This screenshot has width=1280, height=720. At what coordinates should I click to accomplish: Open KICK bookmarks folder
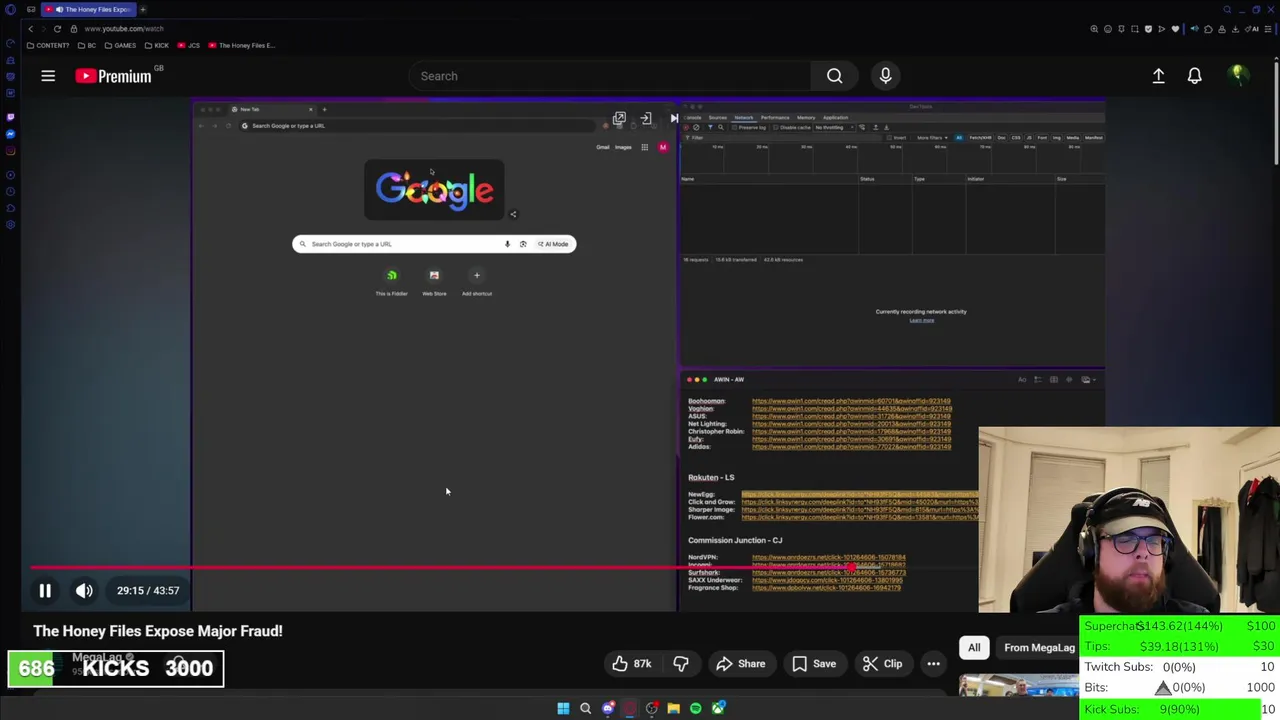pos(157,45)
